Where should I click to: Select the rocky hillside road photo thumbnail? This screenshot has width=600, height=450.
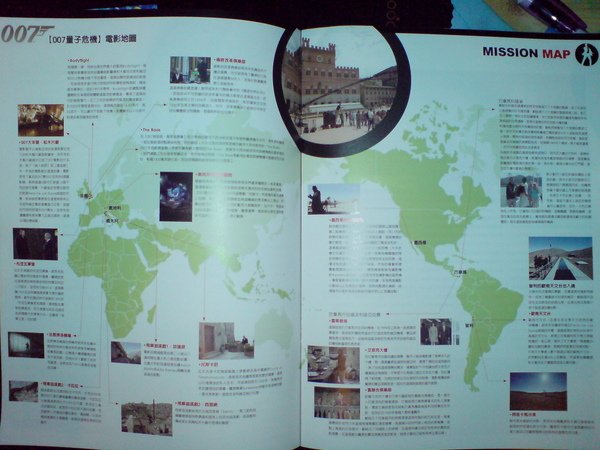tap(24, 391)
